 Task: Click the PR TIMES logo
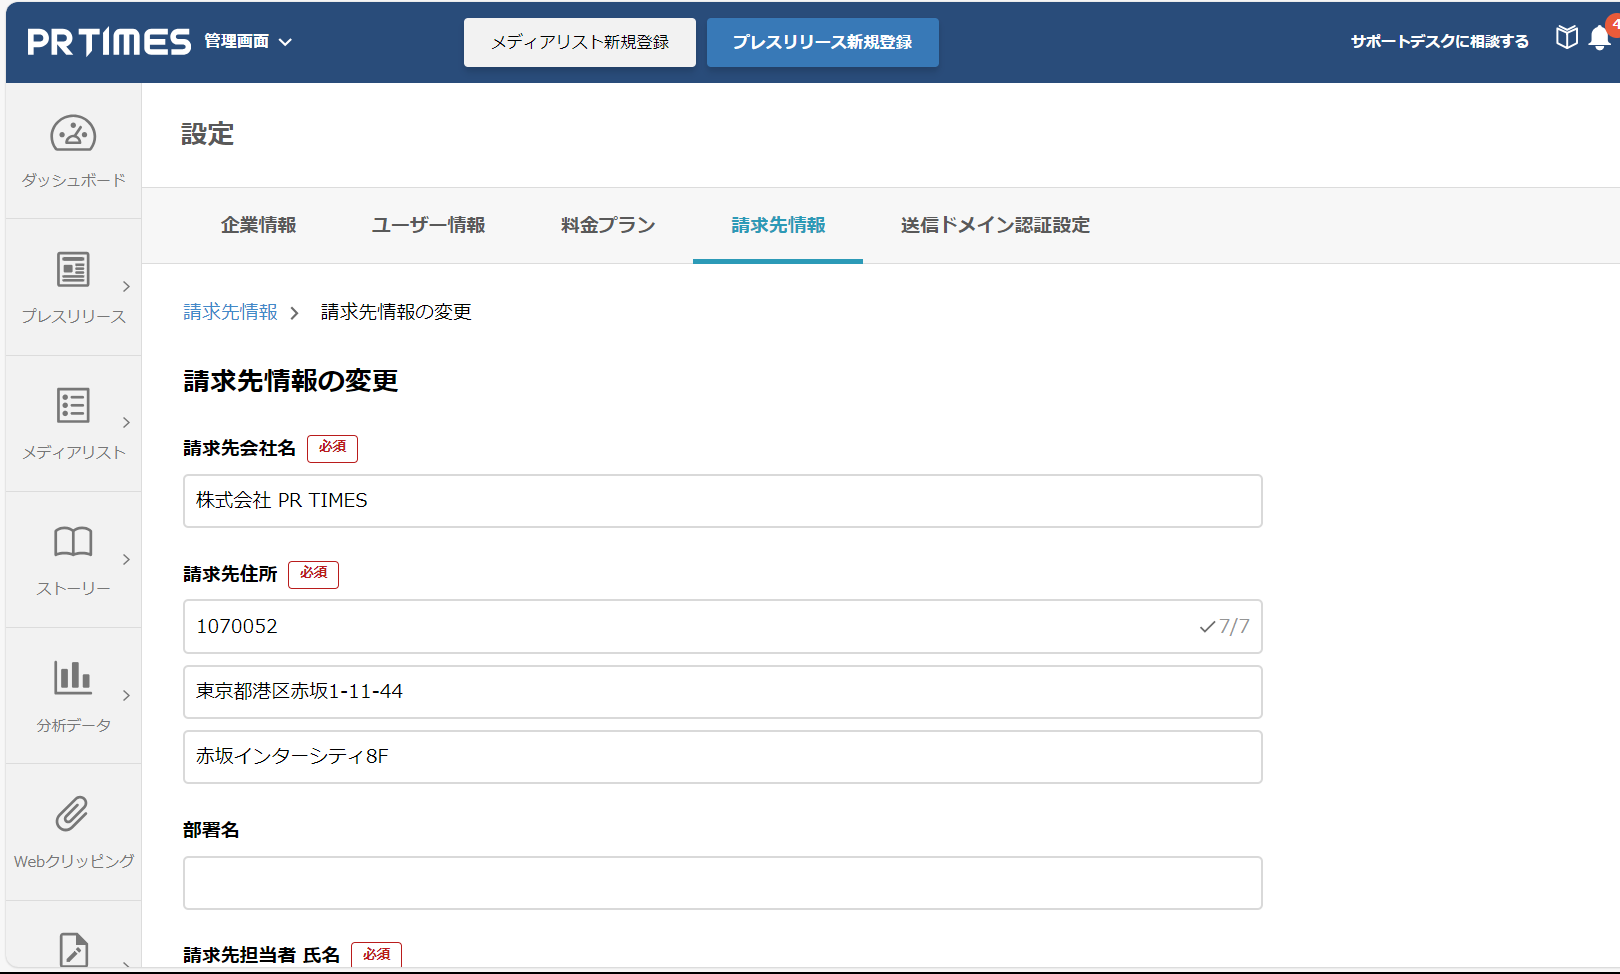[x=109, y=42]
